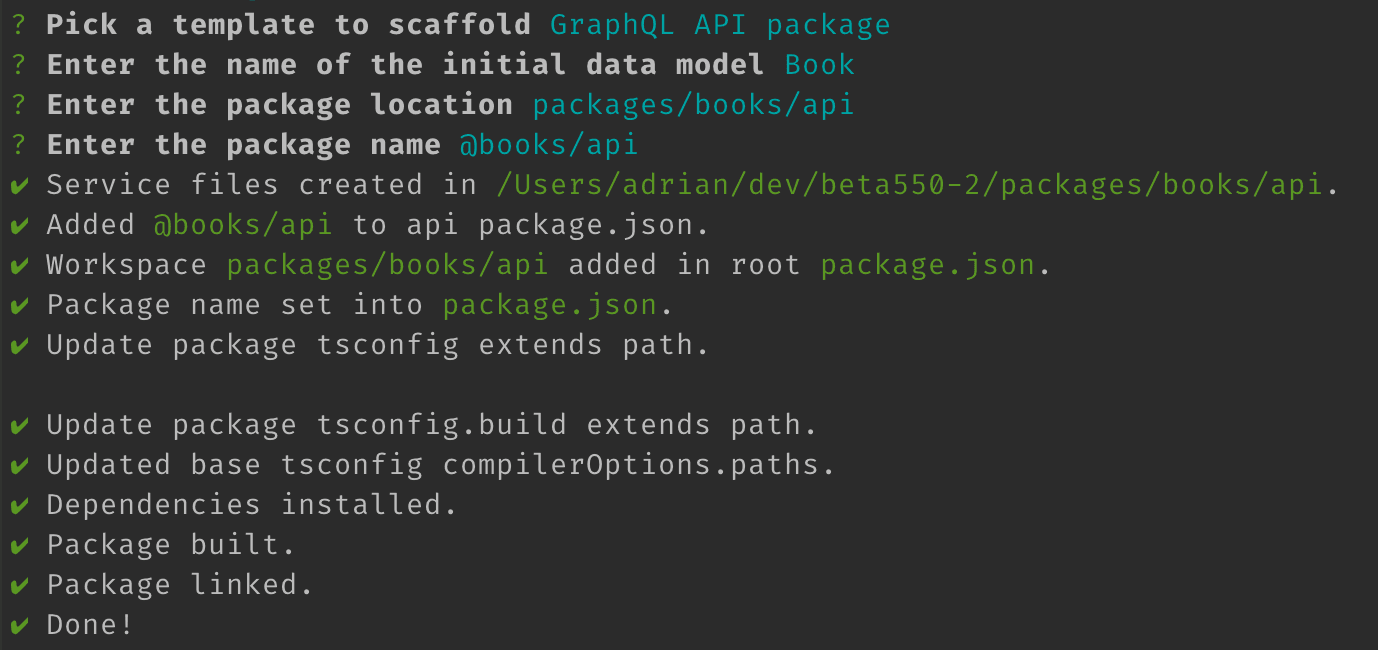Click the "Done!" status text
This screenshot has height=650, width=1378.
tap(90, 626)
